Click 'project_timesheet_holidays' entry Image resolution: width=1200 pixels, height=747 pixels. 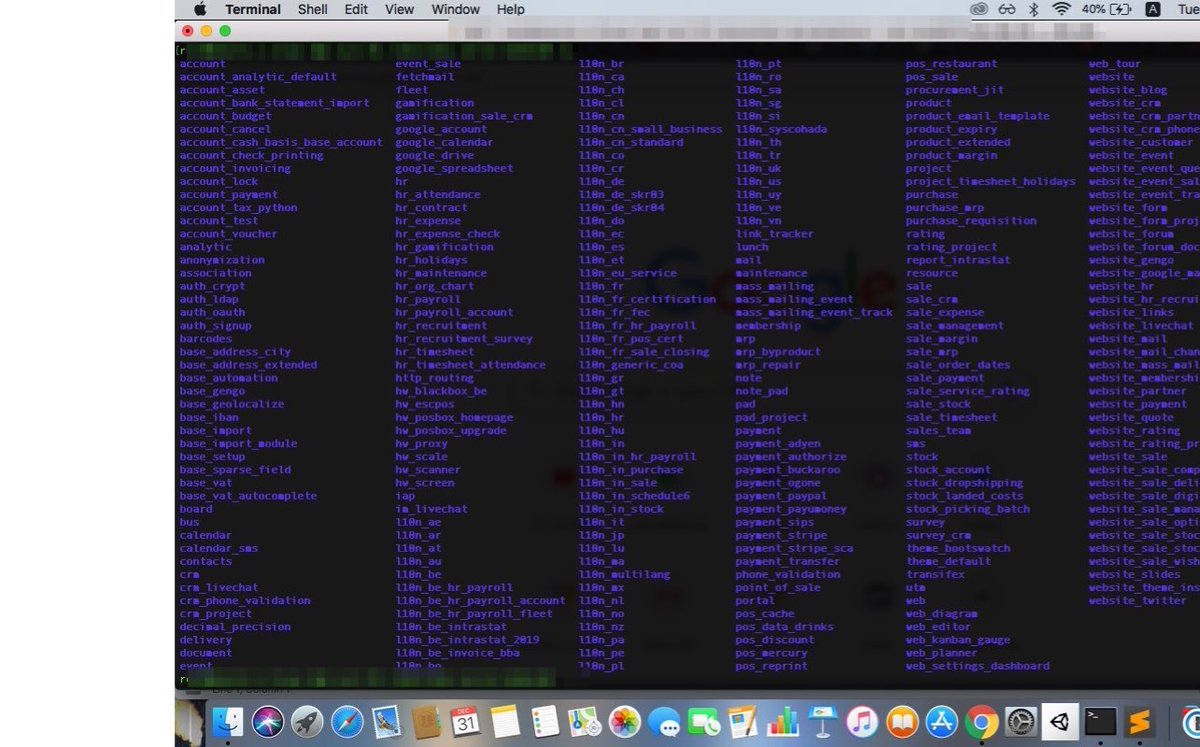coord(991,181)
